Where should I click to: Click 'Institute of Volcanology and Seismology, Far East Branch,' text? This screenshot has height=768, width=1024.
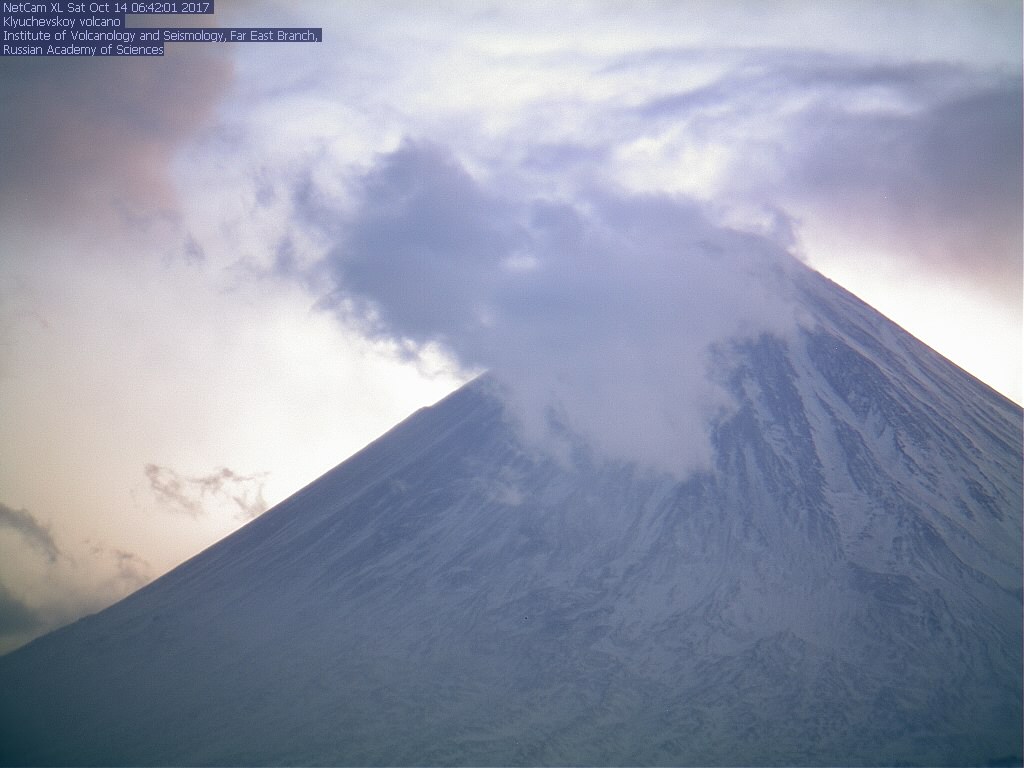point(161,36)
